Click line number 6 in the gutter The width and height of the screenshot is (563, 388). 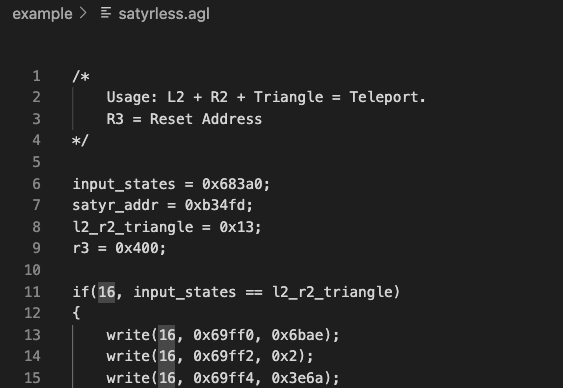pyautogui.click(x=36, y=184)
